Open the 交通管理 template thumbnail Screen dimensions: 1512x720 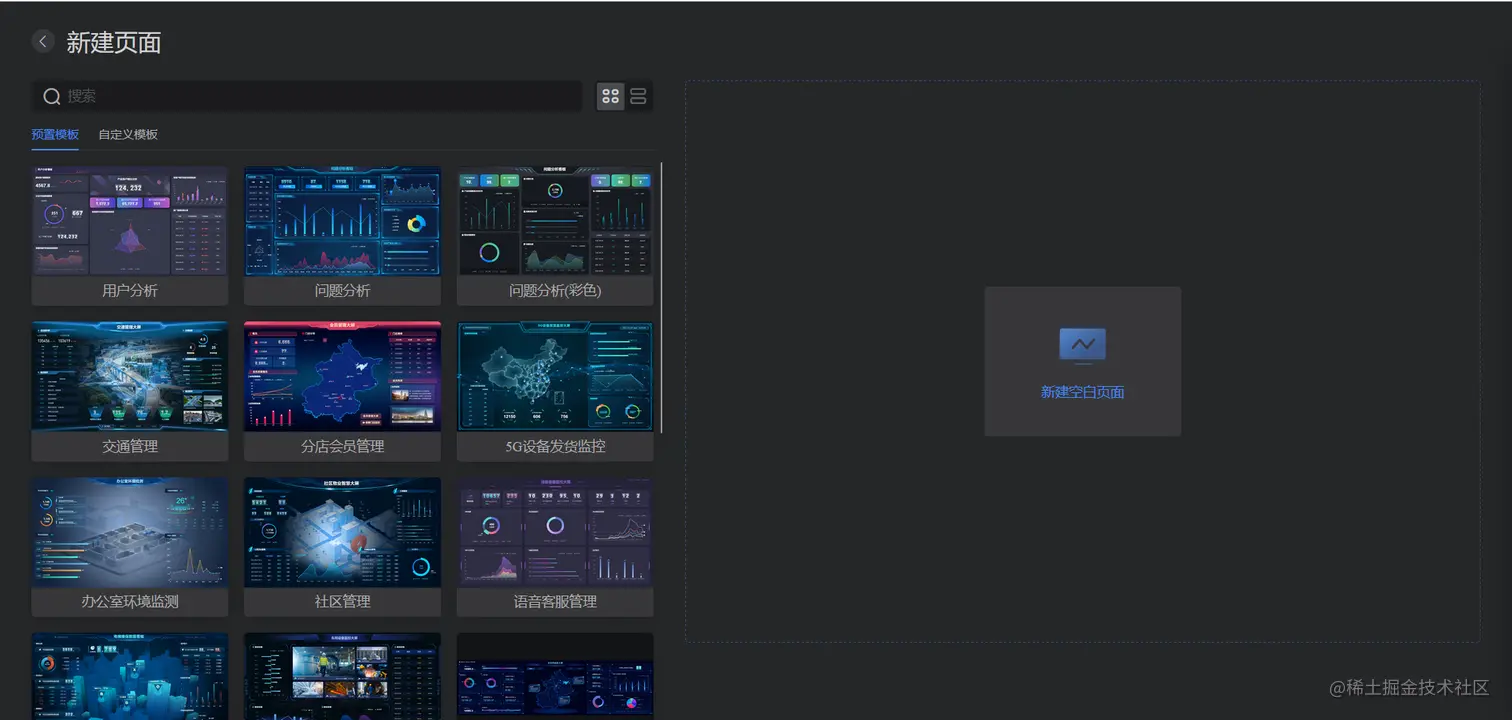(130, 377)
